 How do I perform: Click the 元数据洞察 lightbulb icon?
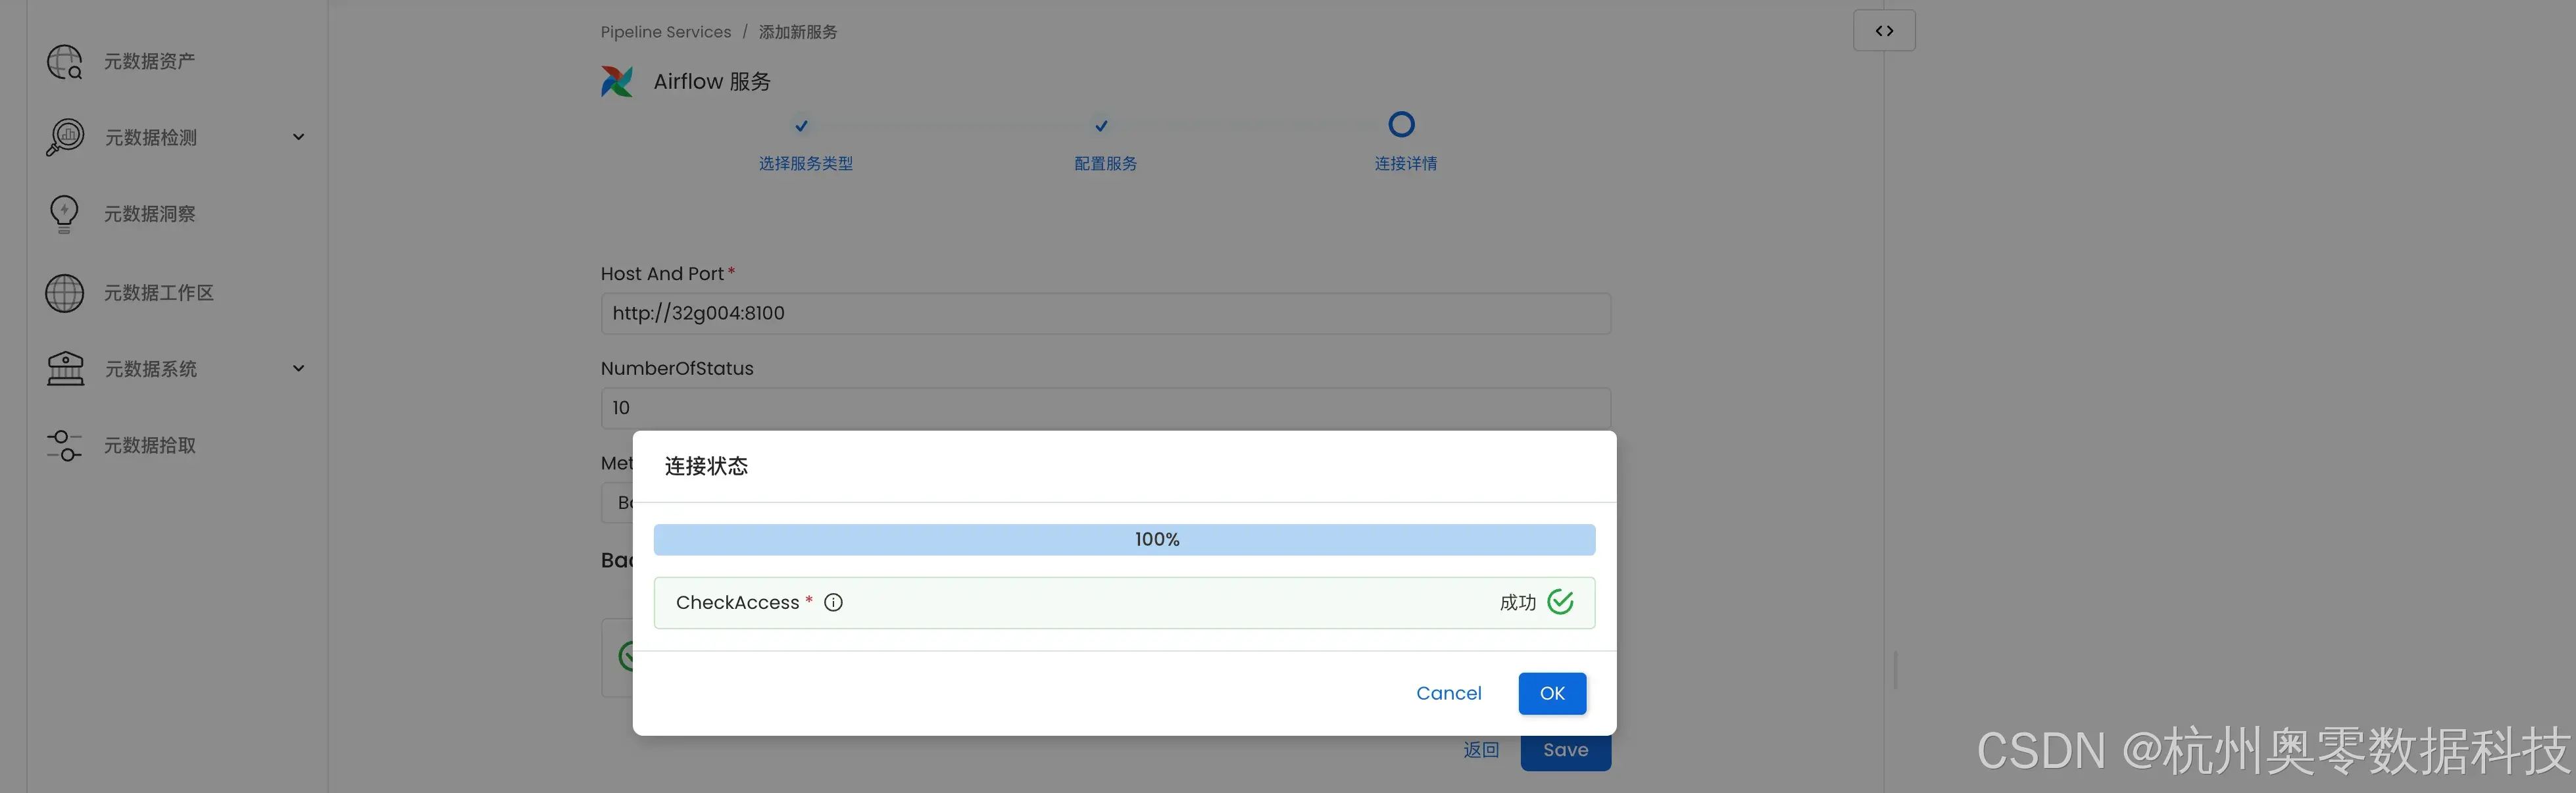(x=64, y=214)
